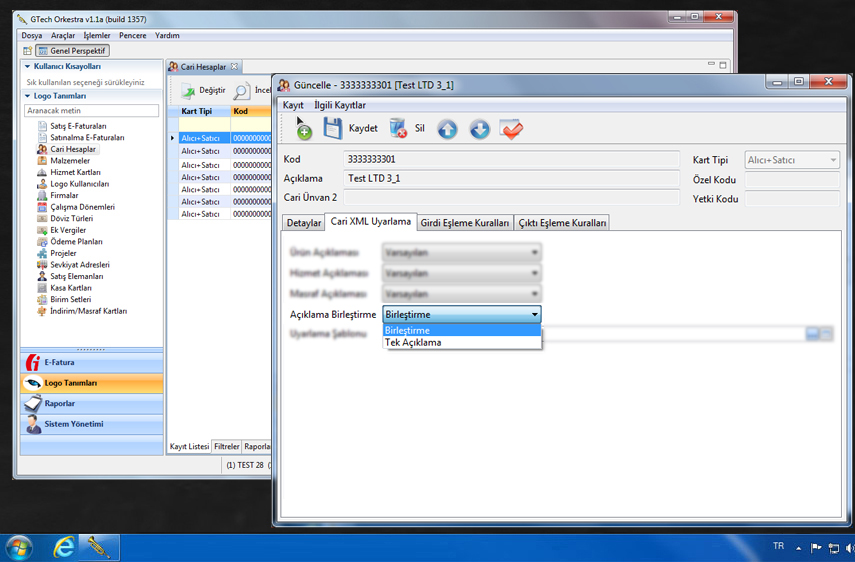855x562 pixels.
Task: Click the Açıklama Birleştirme combo box
Action: [x=462, y=315]
